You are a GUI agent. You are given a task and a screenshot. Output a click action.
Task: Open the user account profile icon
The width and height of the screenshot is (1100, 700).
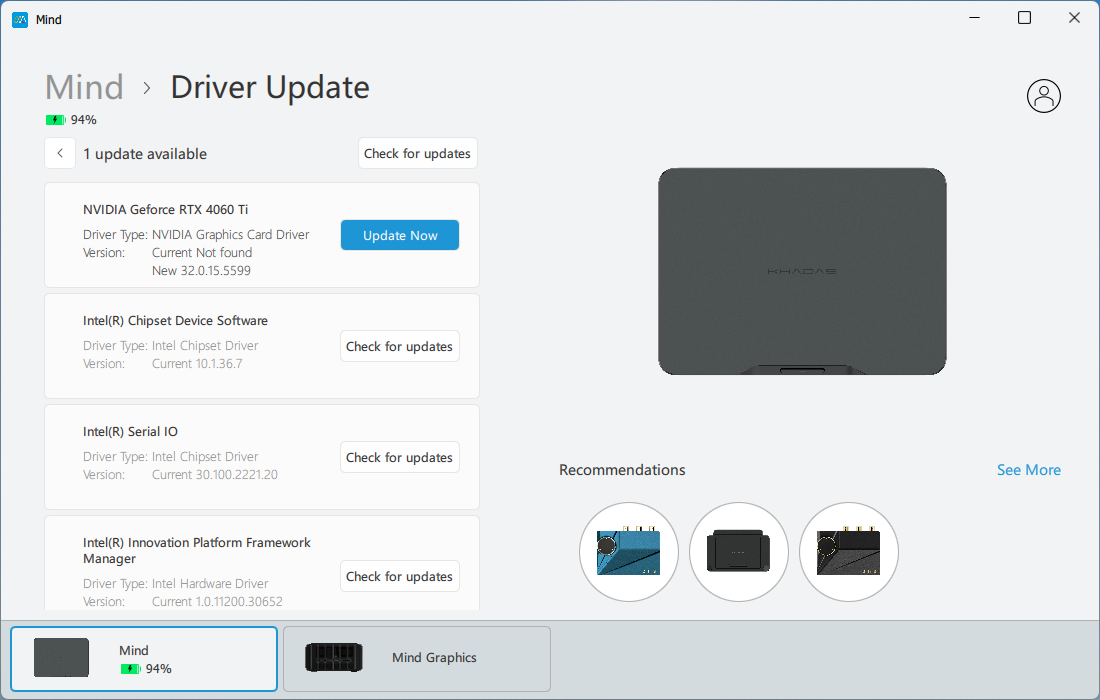coord(1043,96)
